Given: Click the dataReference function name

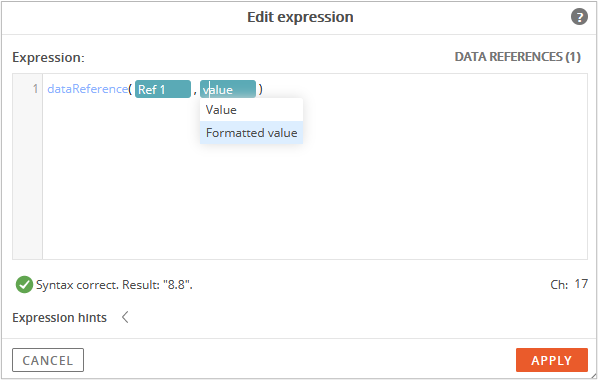Looking at the screenshot, I should pos(87,89).
